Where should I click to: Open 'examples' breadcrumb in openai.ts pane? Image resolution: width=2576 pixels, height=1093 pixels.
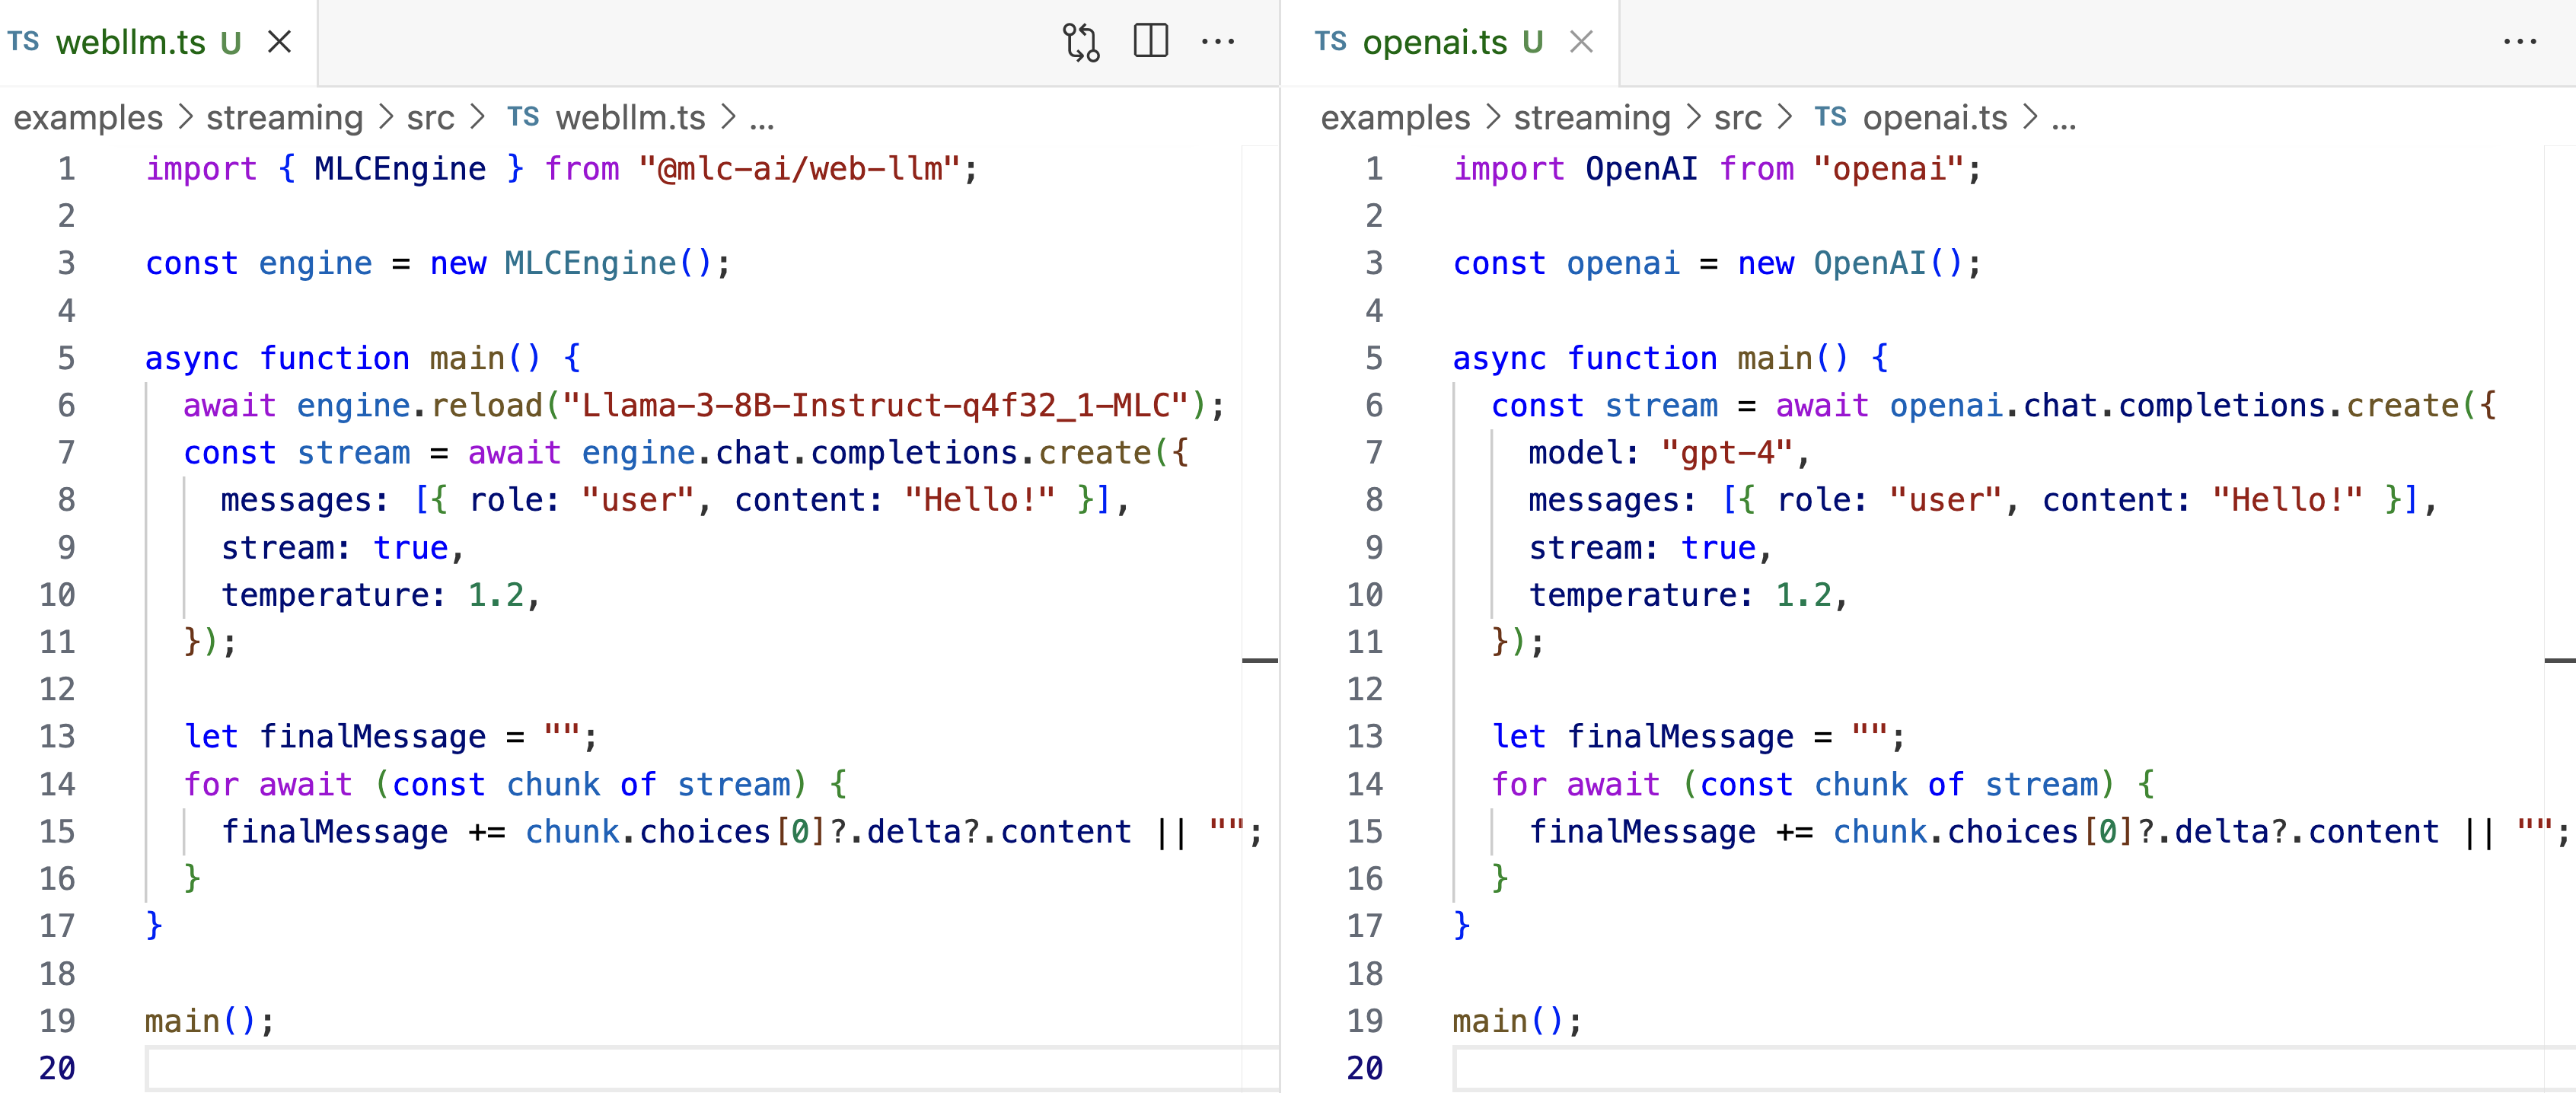(1395, 118)
